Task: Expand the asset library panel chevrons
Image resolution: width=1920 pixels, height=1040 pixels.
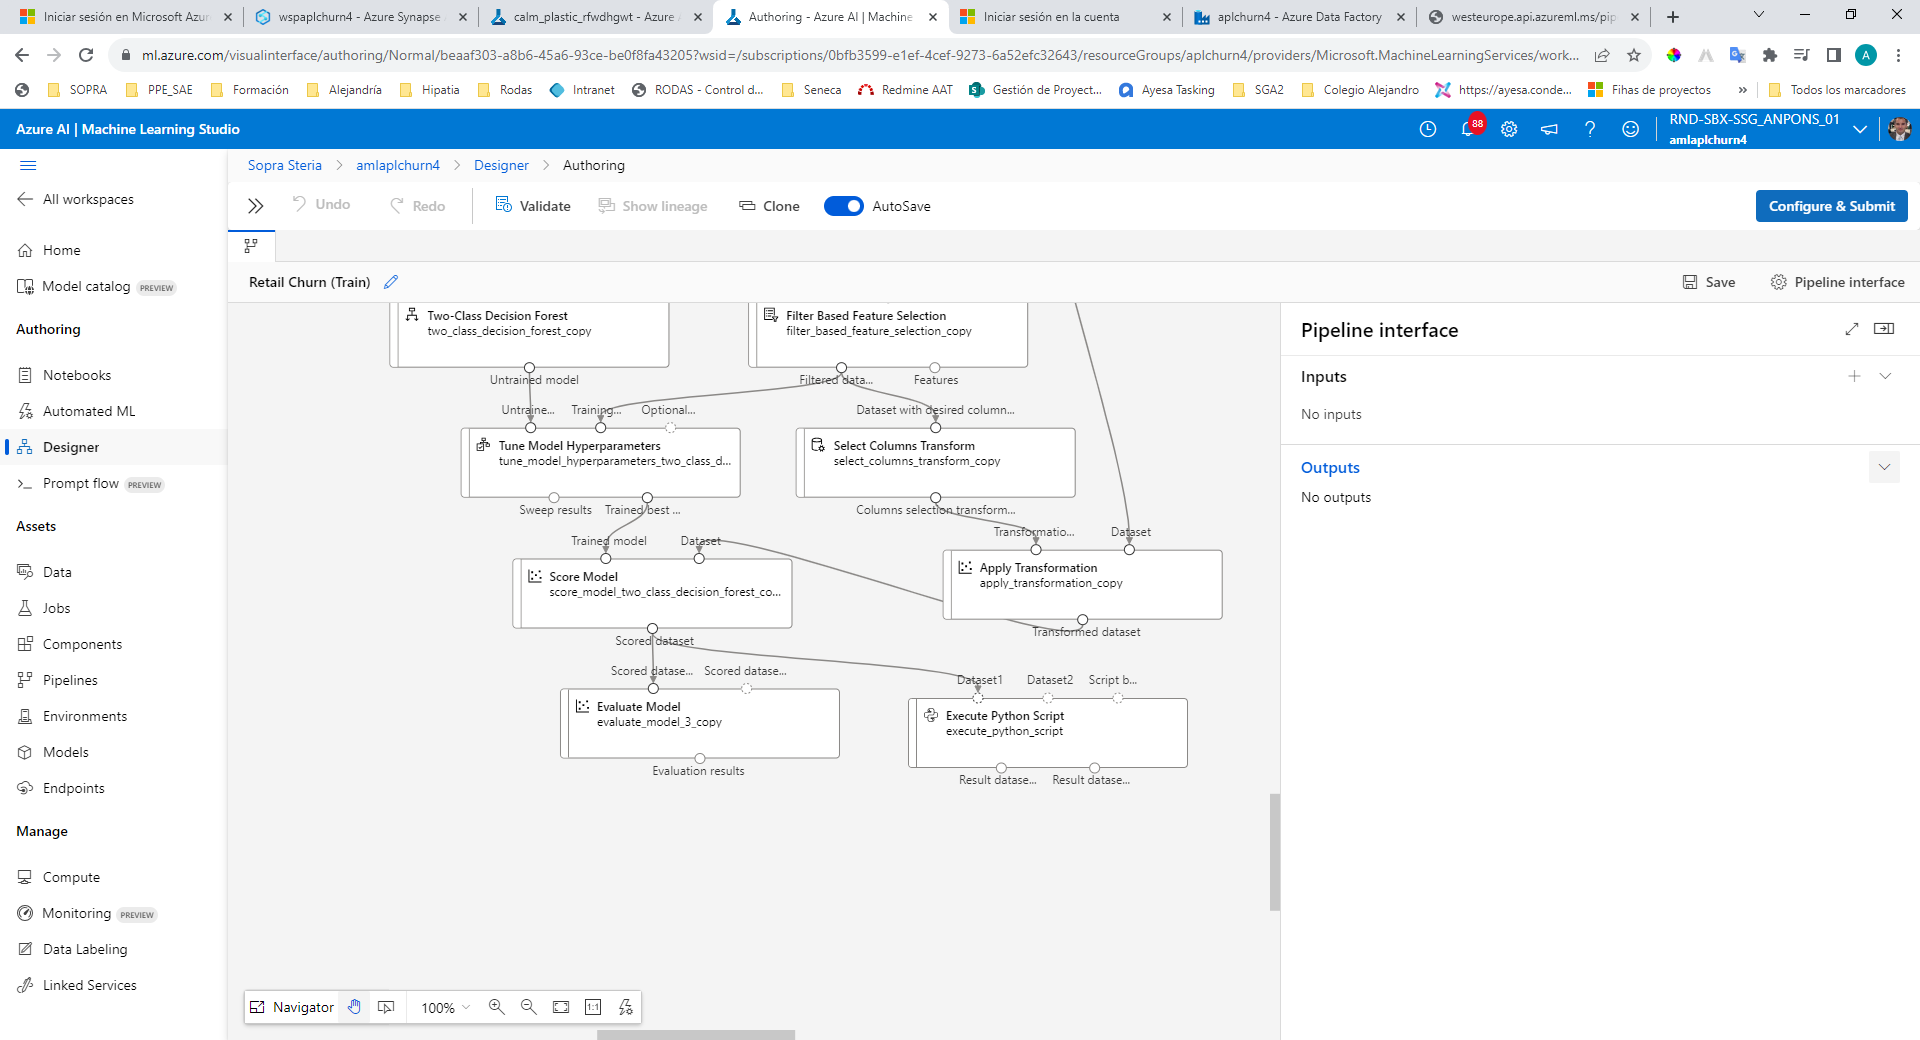Action: click(x=256, y=206)
